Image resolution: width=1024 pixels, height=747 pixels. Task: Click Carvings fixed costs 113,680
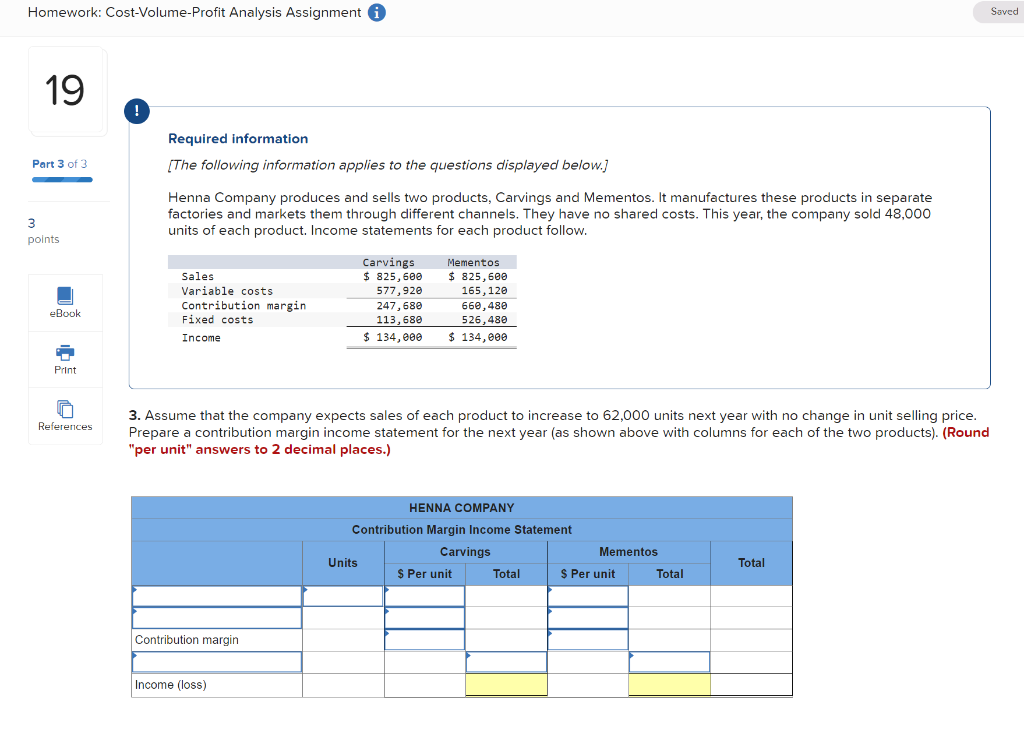[399, 319]
